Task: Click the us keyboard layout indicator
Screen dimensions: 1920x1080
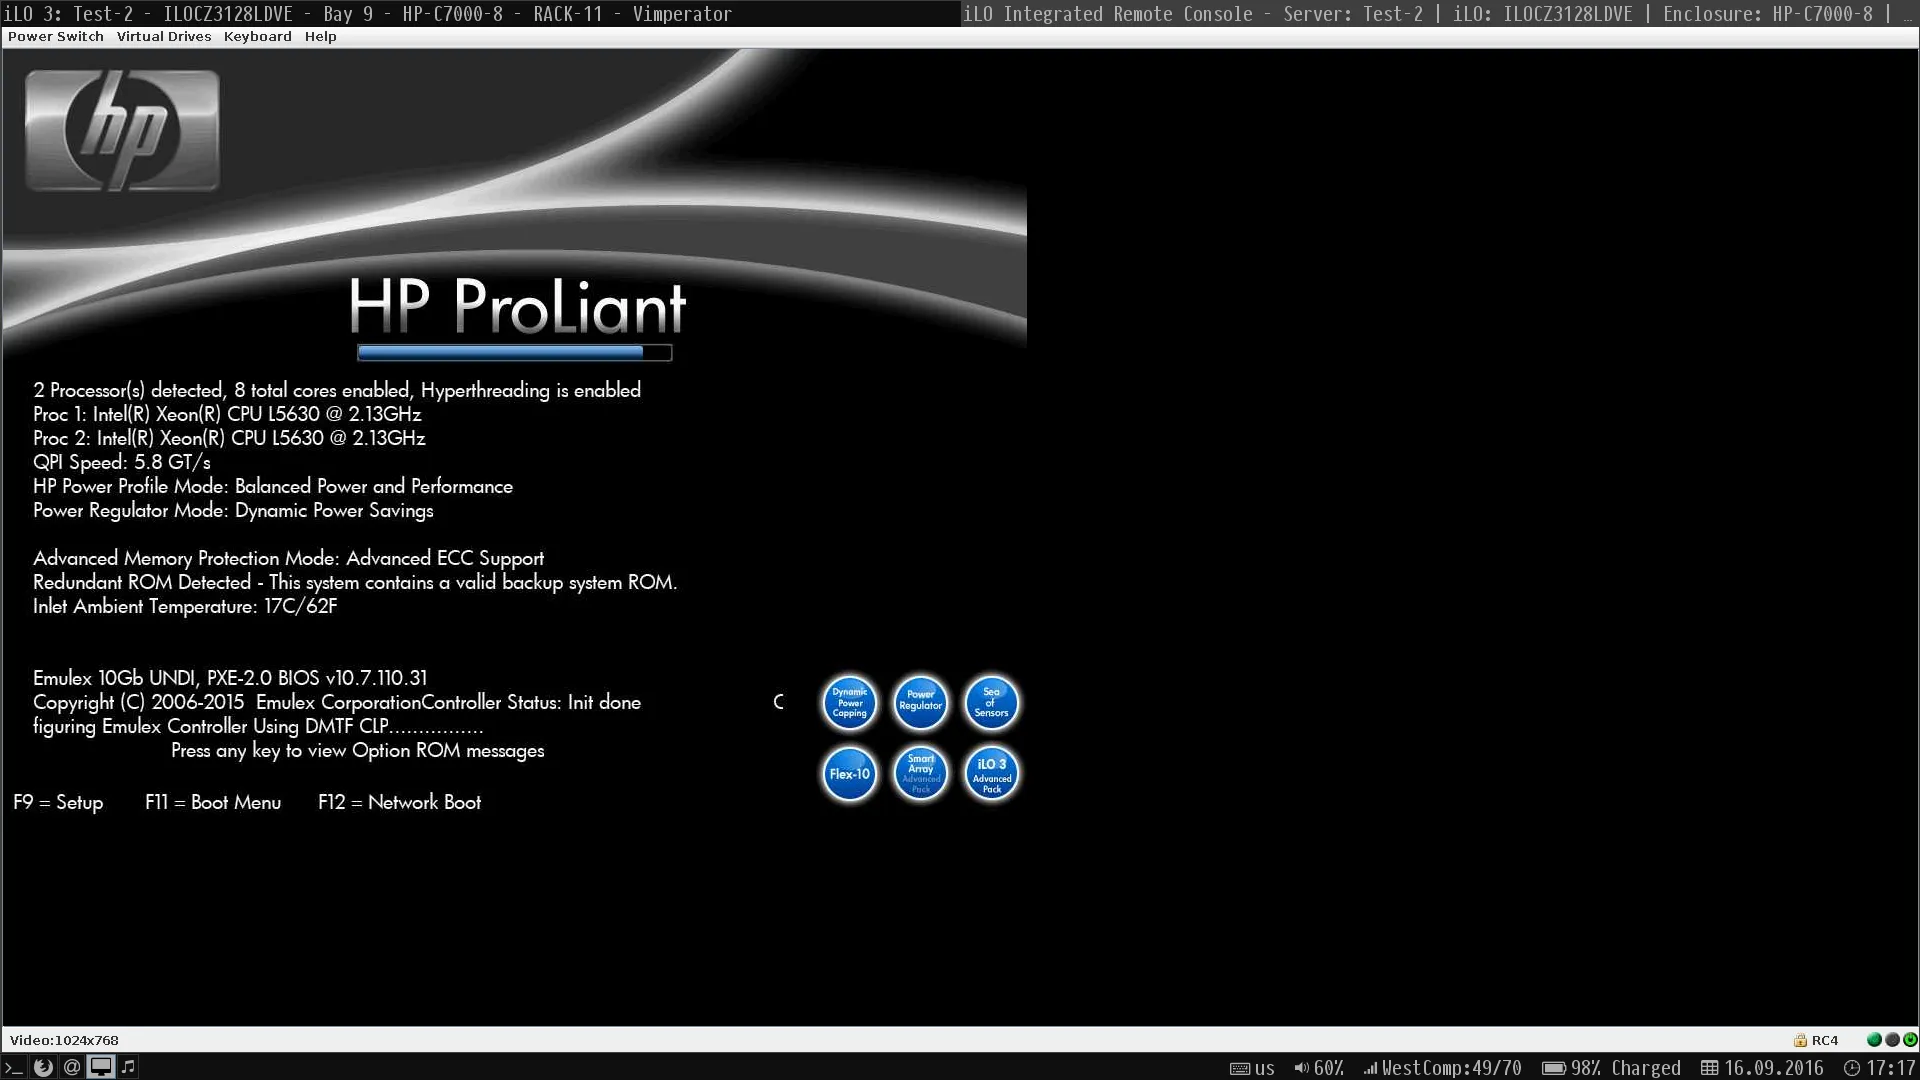Action: click(x=1252, y=1068)
